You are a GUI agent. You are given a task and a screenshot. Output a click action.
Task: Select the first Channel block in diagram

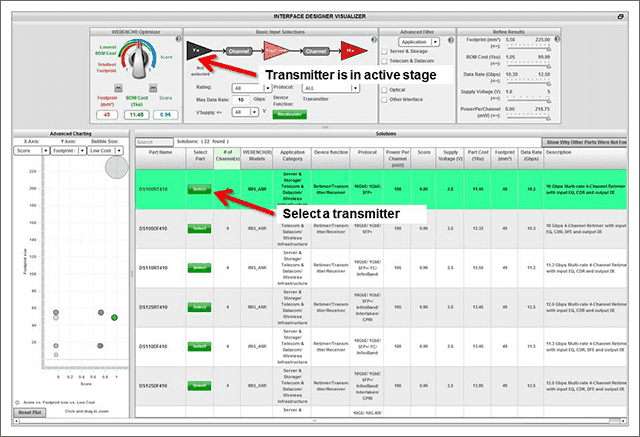point(239,49)
